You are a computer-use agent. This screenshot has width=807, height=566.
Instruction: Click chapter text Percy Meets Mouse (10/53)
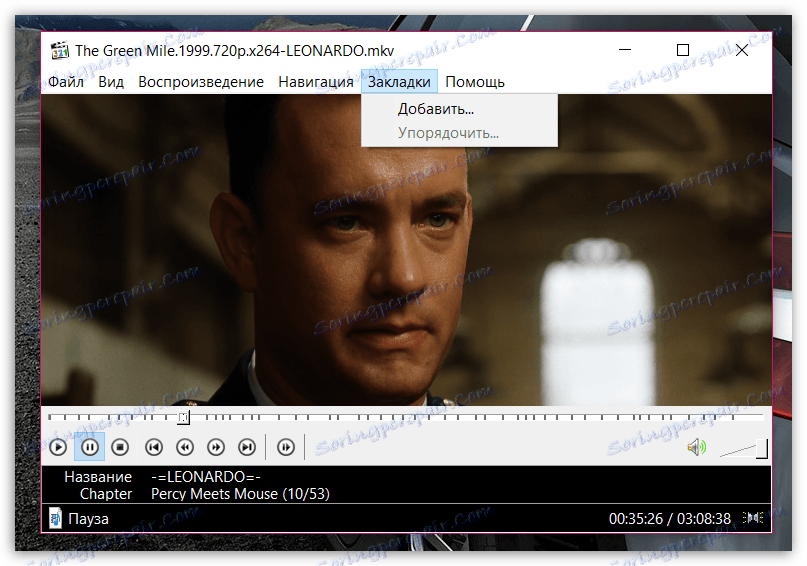[x=240, y=494]
